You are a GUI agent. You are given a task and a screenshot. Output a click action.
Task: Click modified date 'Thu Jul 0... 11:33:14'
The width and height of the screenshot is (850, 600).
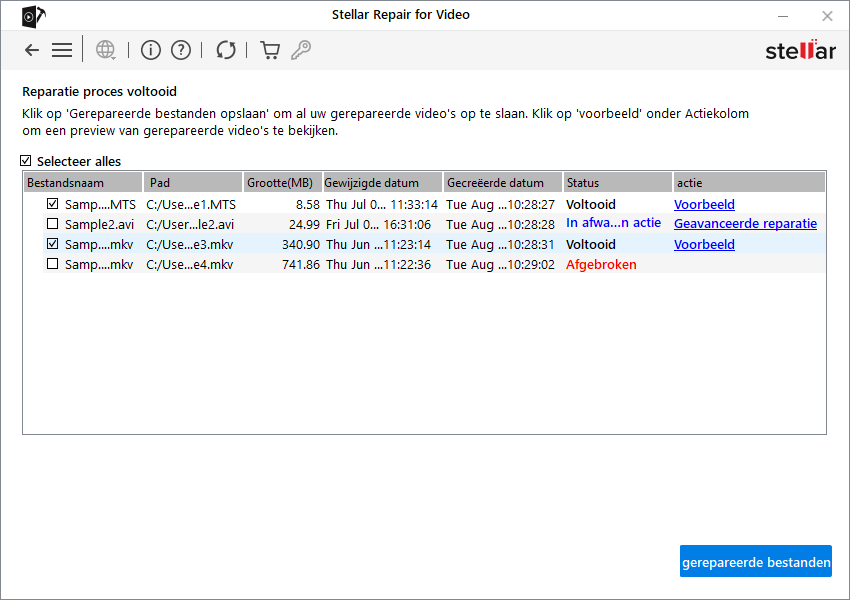tap(382, 205)
